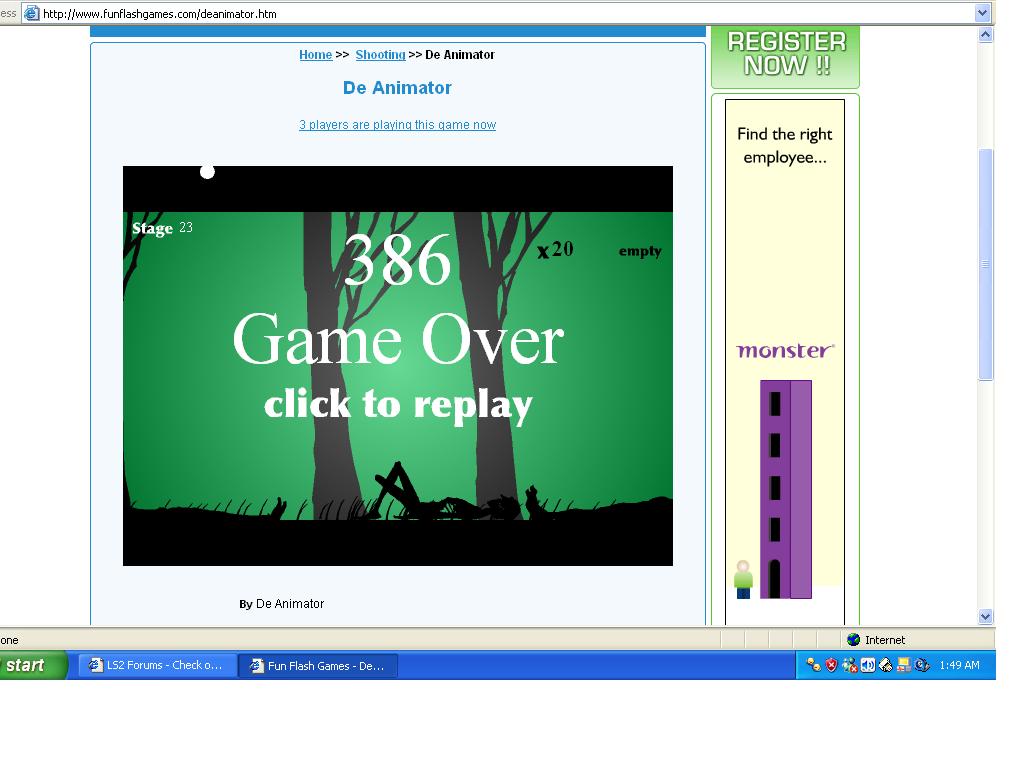Click the volume speaker tray icon

coord(867,665)
